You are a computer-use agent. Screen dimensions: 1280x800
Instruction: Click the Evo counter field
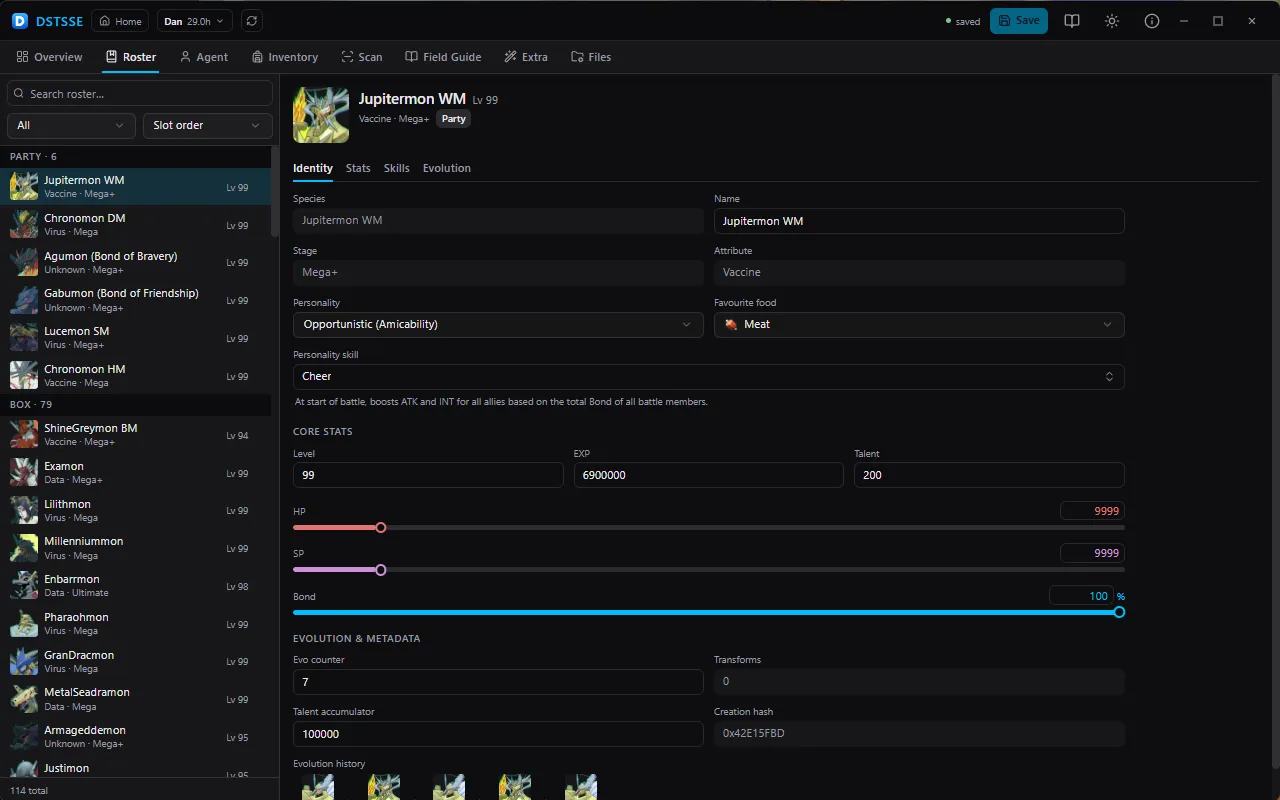pos(498,682)
